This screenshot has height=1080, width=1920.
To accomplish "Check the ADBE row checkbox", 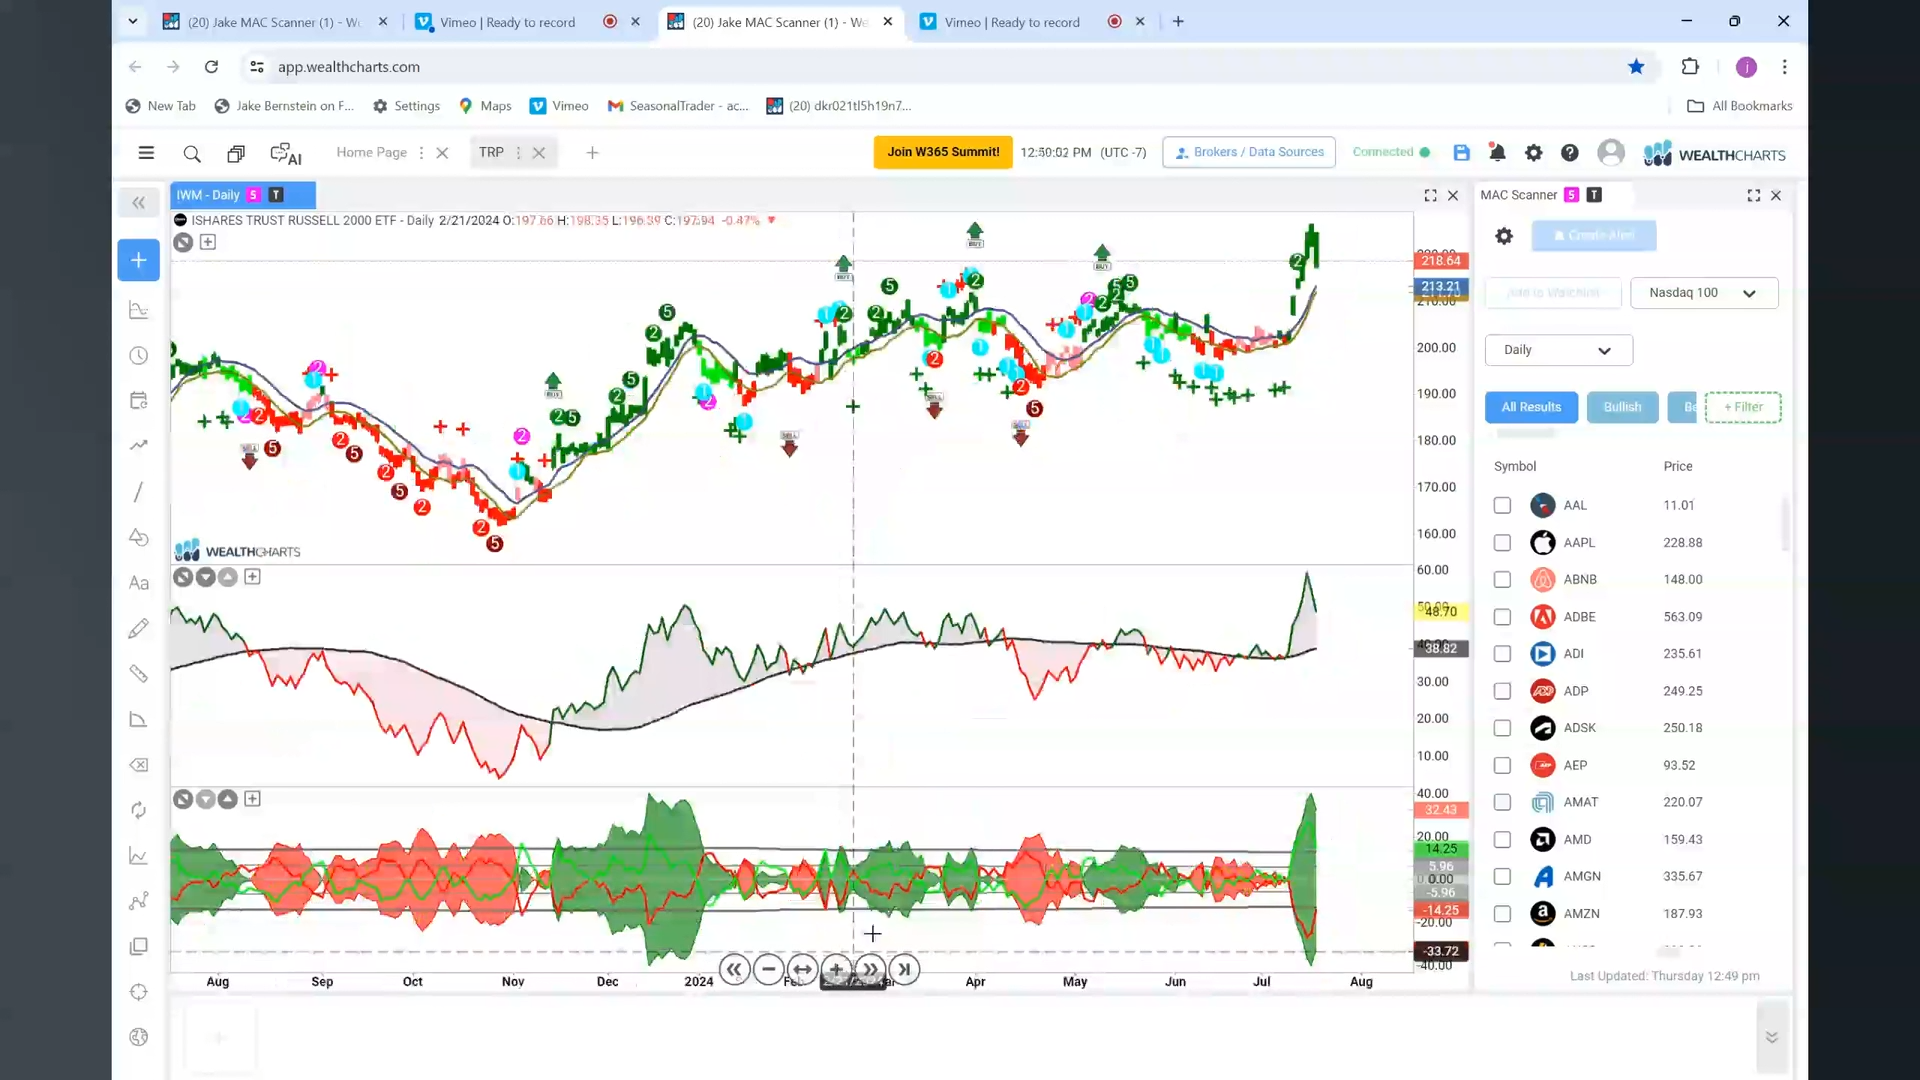I will [x=1502, y=617].
